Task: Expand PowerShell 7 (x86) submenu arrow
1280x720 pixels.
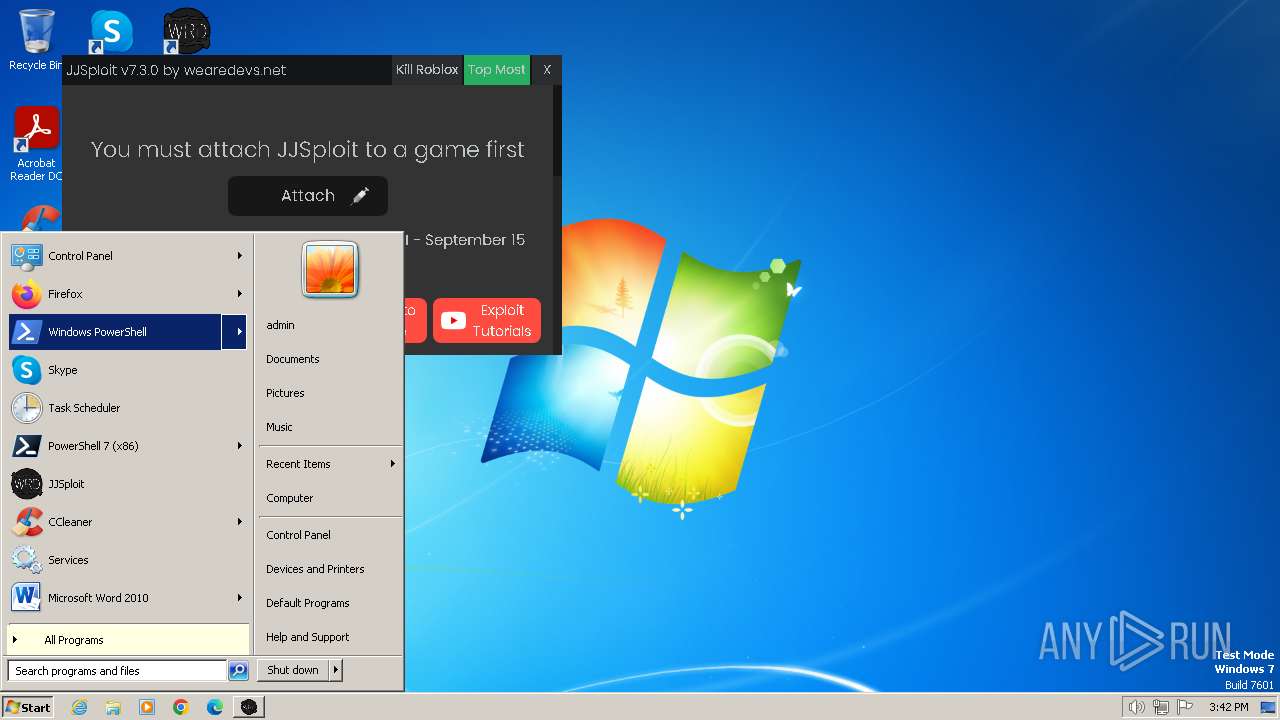Action: [x=240, y=446]
